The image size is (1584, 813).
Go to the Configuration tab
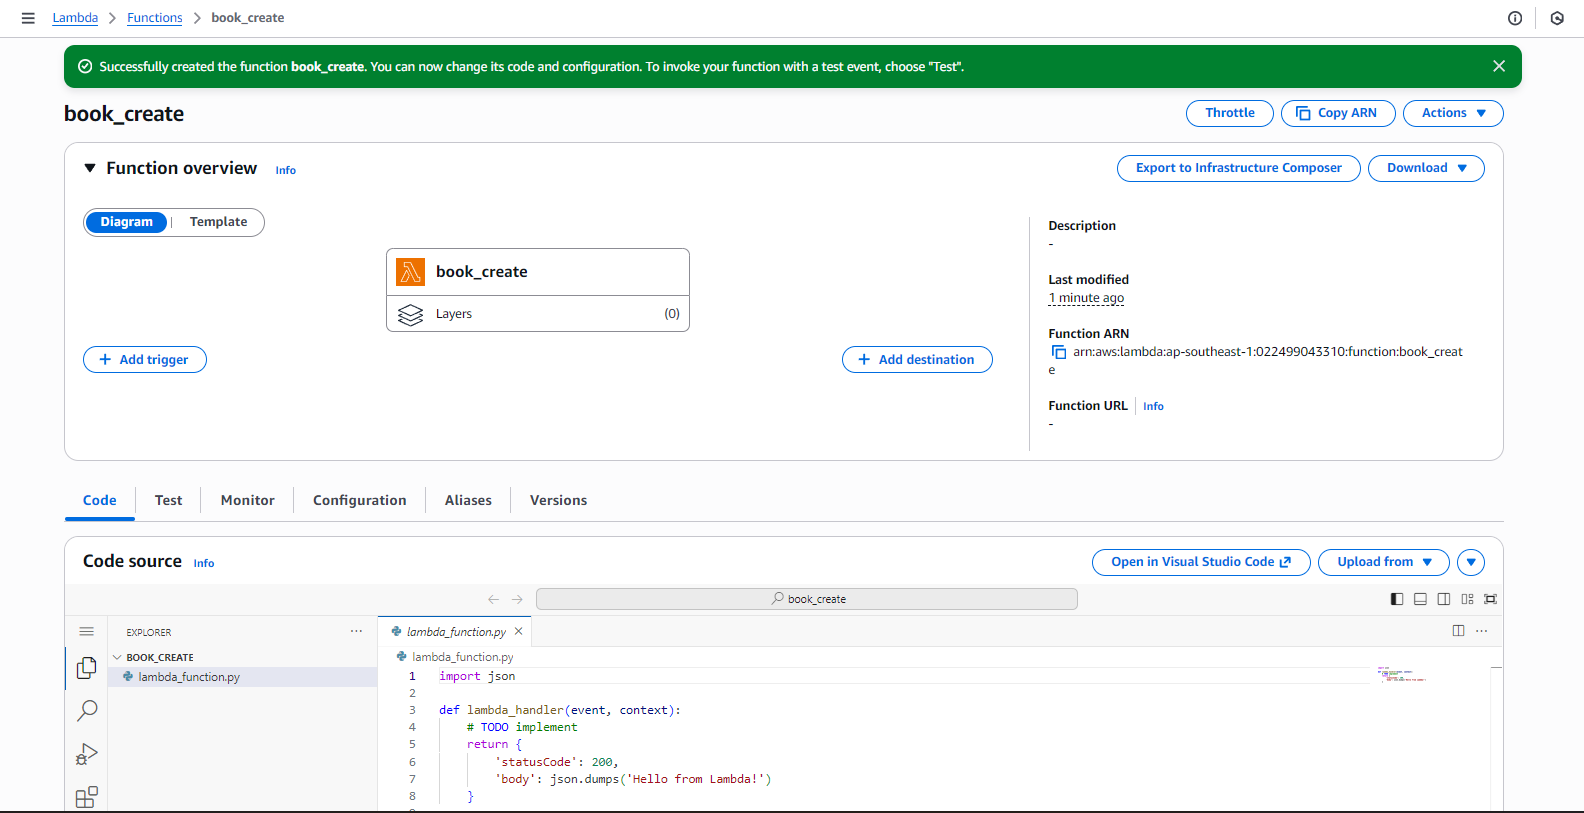click(360, 500)
